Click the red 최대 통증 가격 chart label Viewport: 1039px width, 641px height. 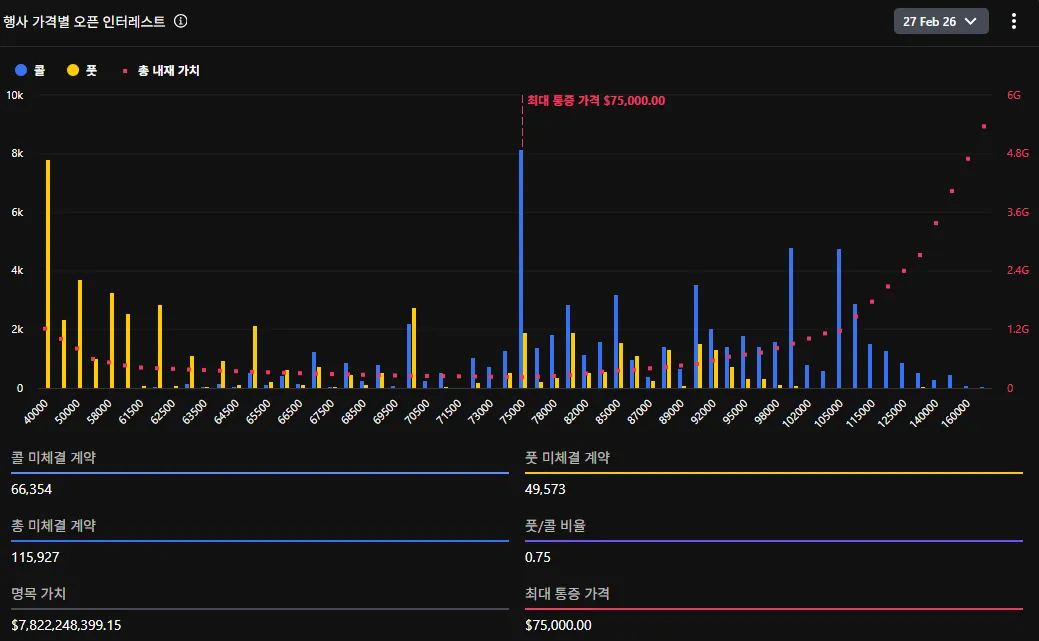tap(596, 101)
